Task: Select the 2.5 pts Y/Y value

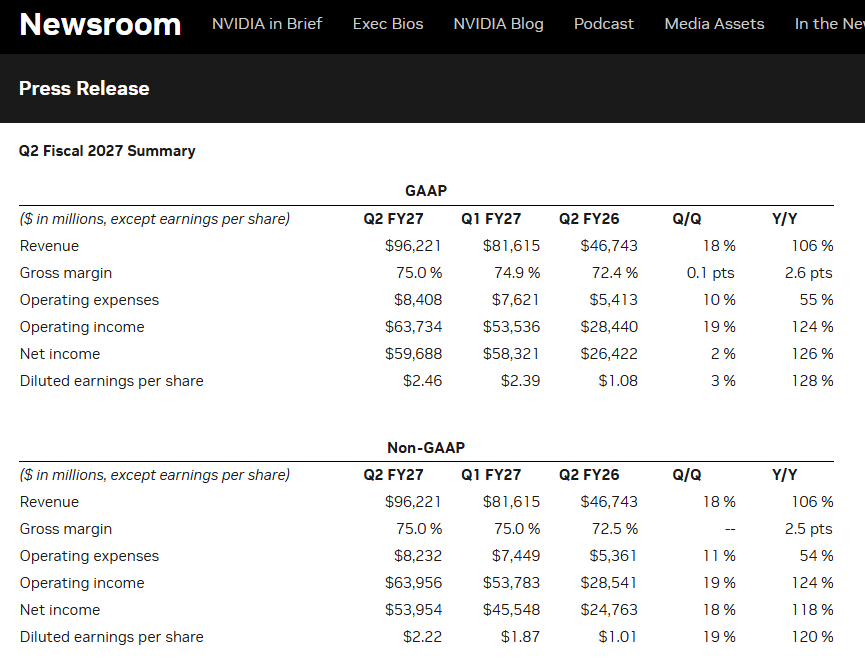Action: tap(809, 529)
